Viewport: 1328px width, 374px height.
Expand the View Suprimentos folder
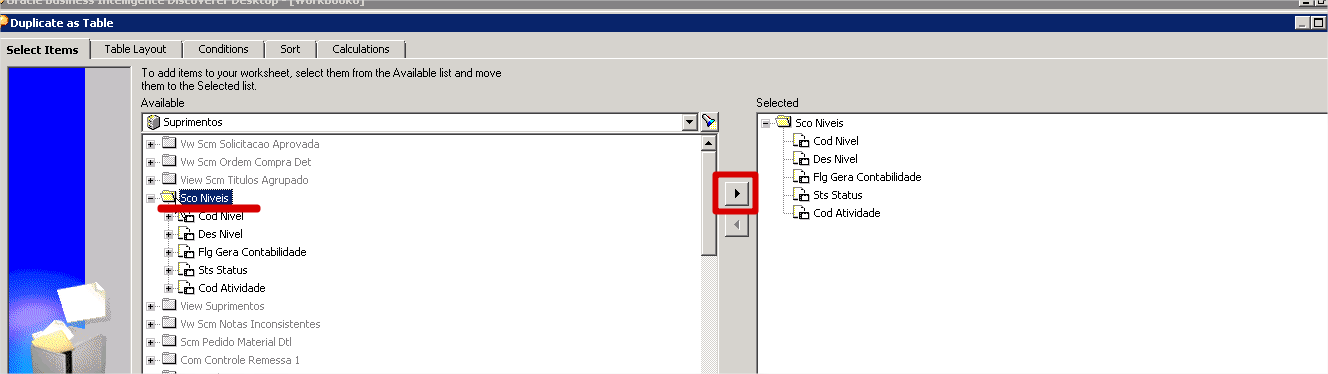151,306
